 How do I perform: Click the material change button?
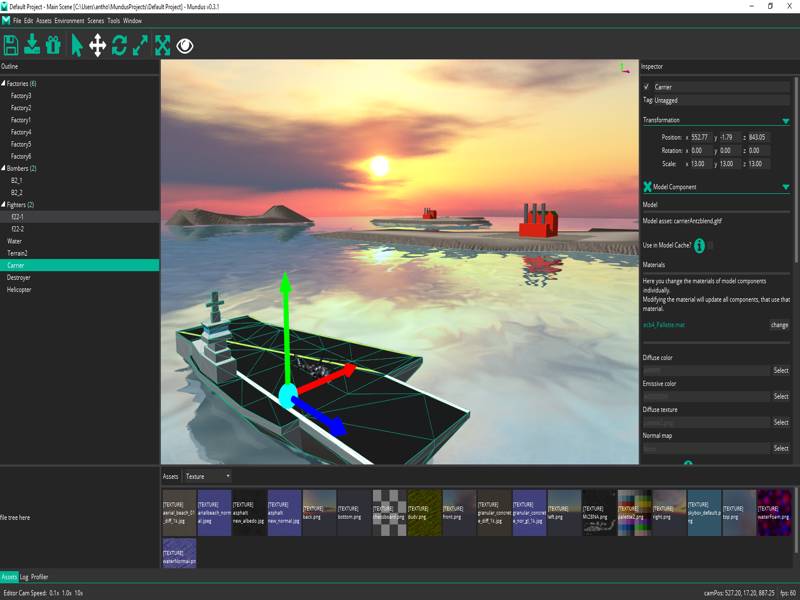coord(779,325)
